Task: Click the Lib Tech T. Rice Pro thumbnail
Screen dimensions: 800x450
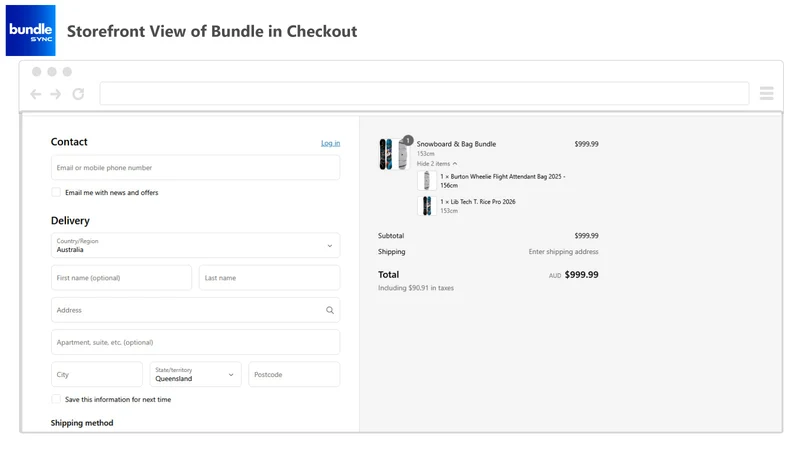Action: click(x=427, y=206)
